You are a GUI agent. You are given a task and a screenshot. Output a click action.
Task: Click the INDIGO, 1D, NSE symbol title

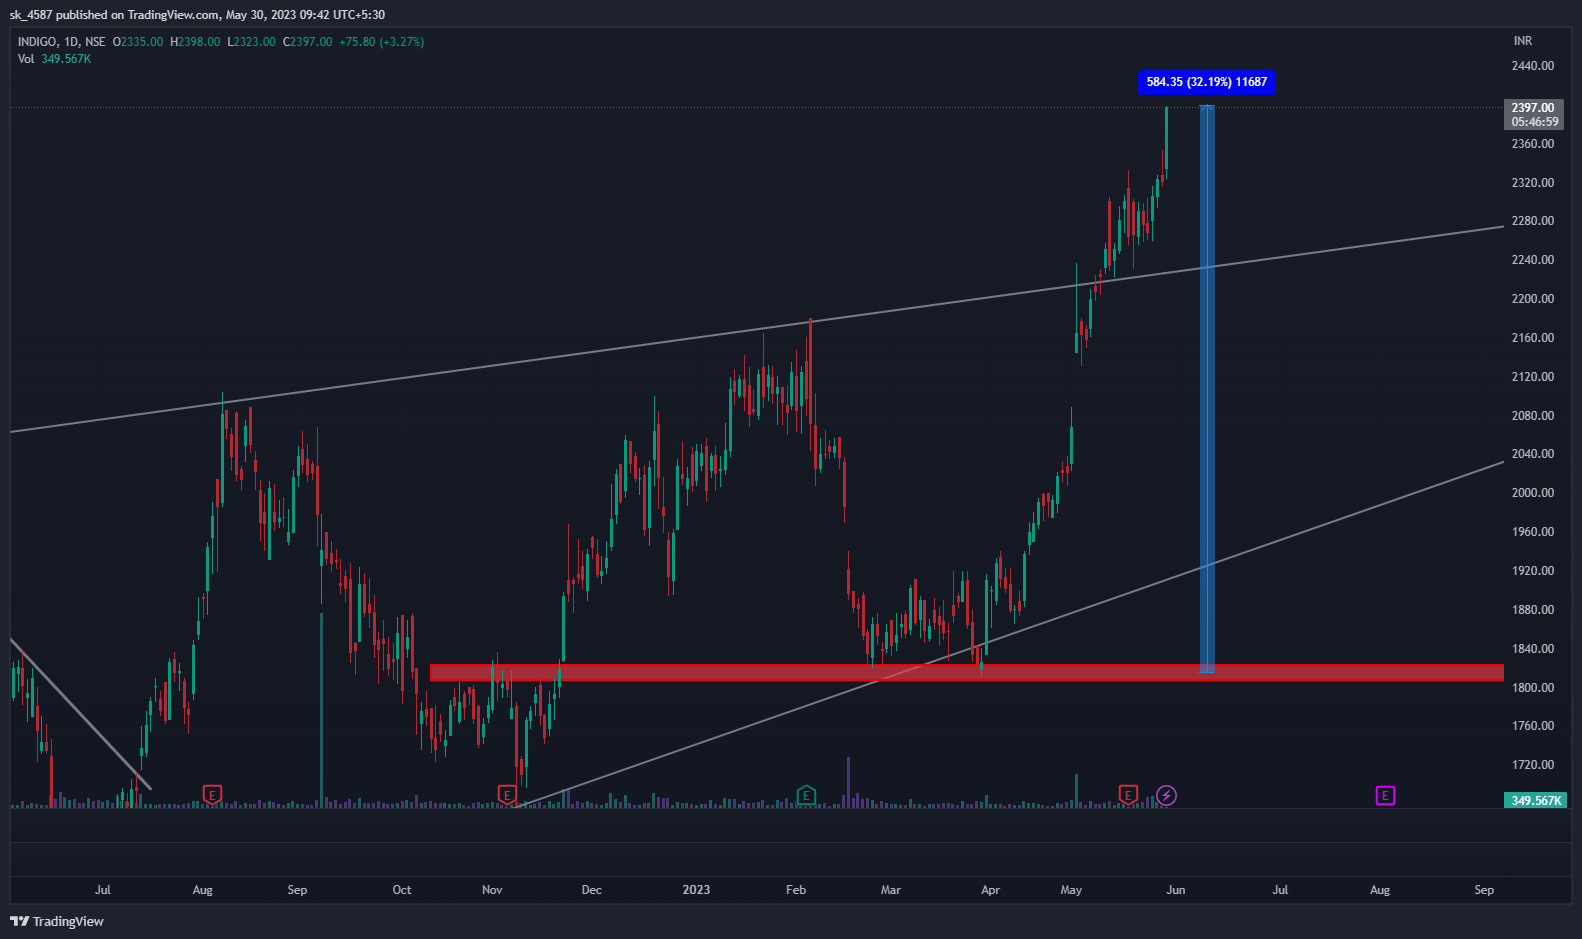(x=61, y=42)
